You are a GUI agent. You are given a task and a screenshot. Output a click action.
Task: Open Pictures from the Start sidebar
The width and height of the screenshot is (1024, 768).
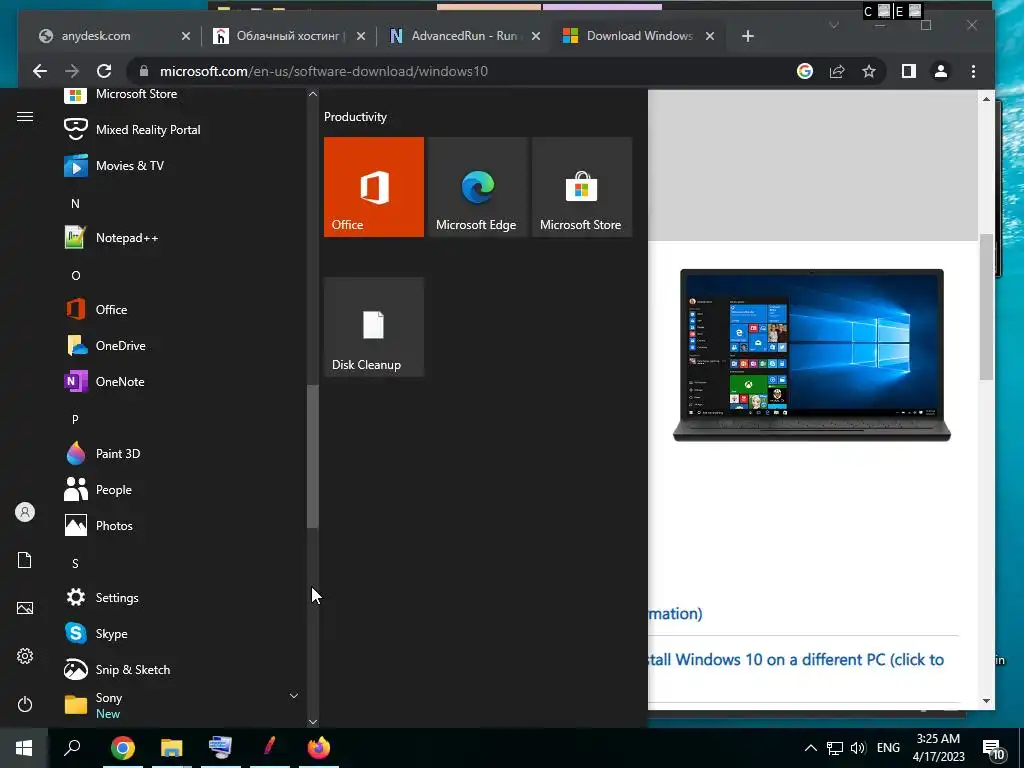coord(25,608)
